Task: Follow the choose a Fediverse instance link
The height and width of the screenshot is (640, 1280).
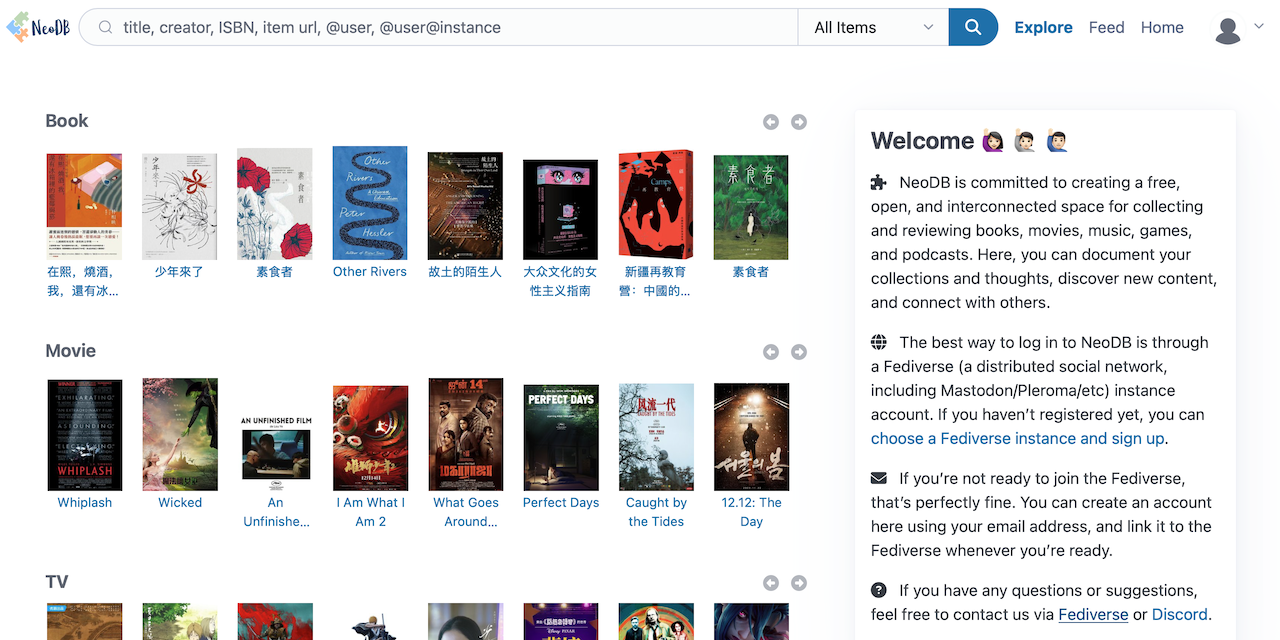Action: [x=1017, y=438]
